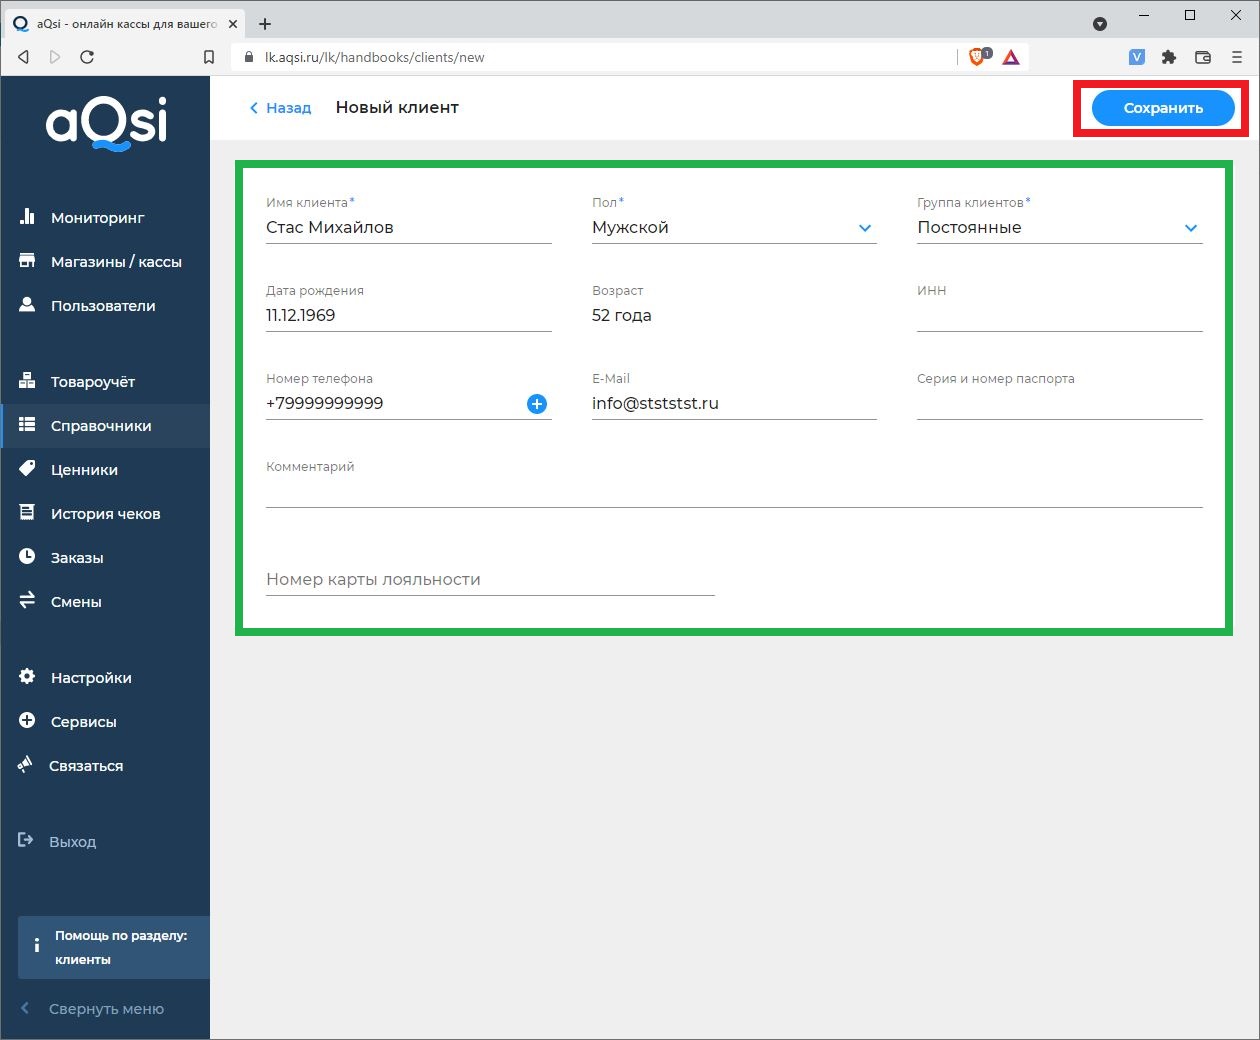Open the Brave wallet icon
This screenshot has width=1260, height=1040.
point(1203,57)
